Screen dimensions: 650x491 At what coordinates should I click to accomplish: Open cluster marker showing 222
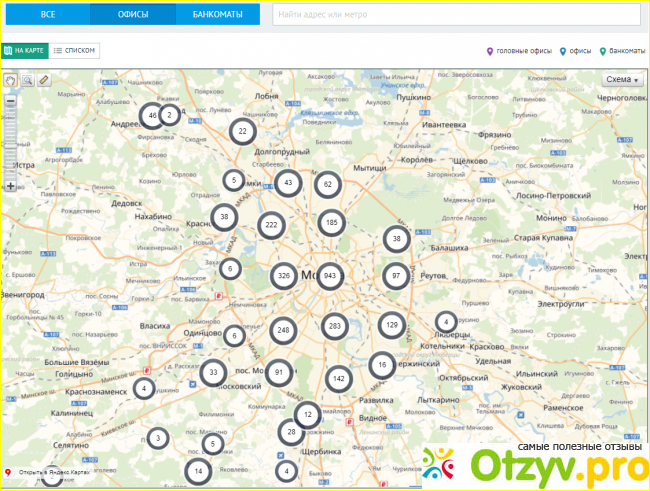click(271, 226)
